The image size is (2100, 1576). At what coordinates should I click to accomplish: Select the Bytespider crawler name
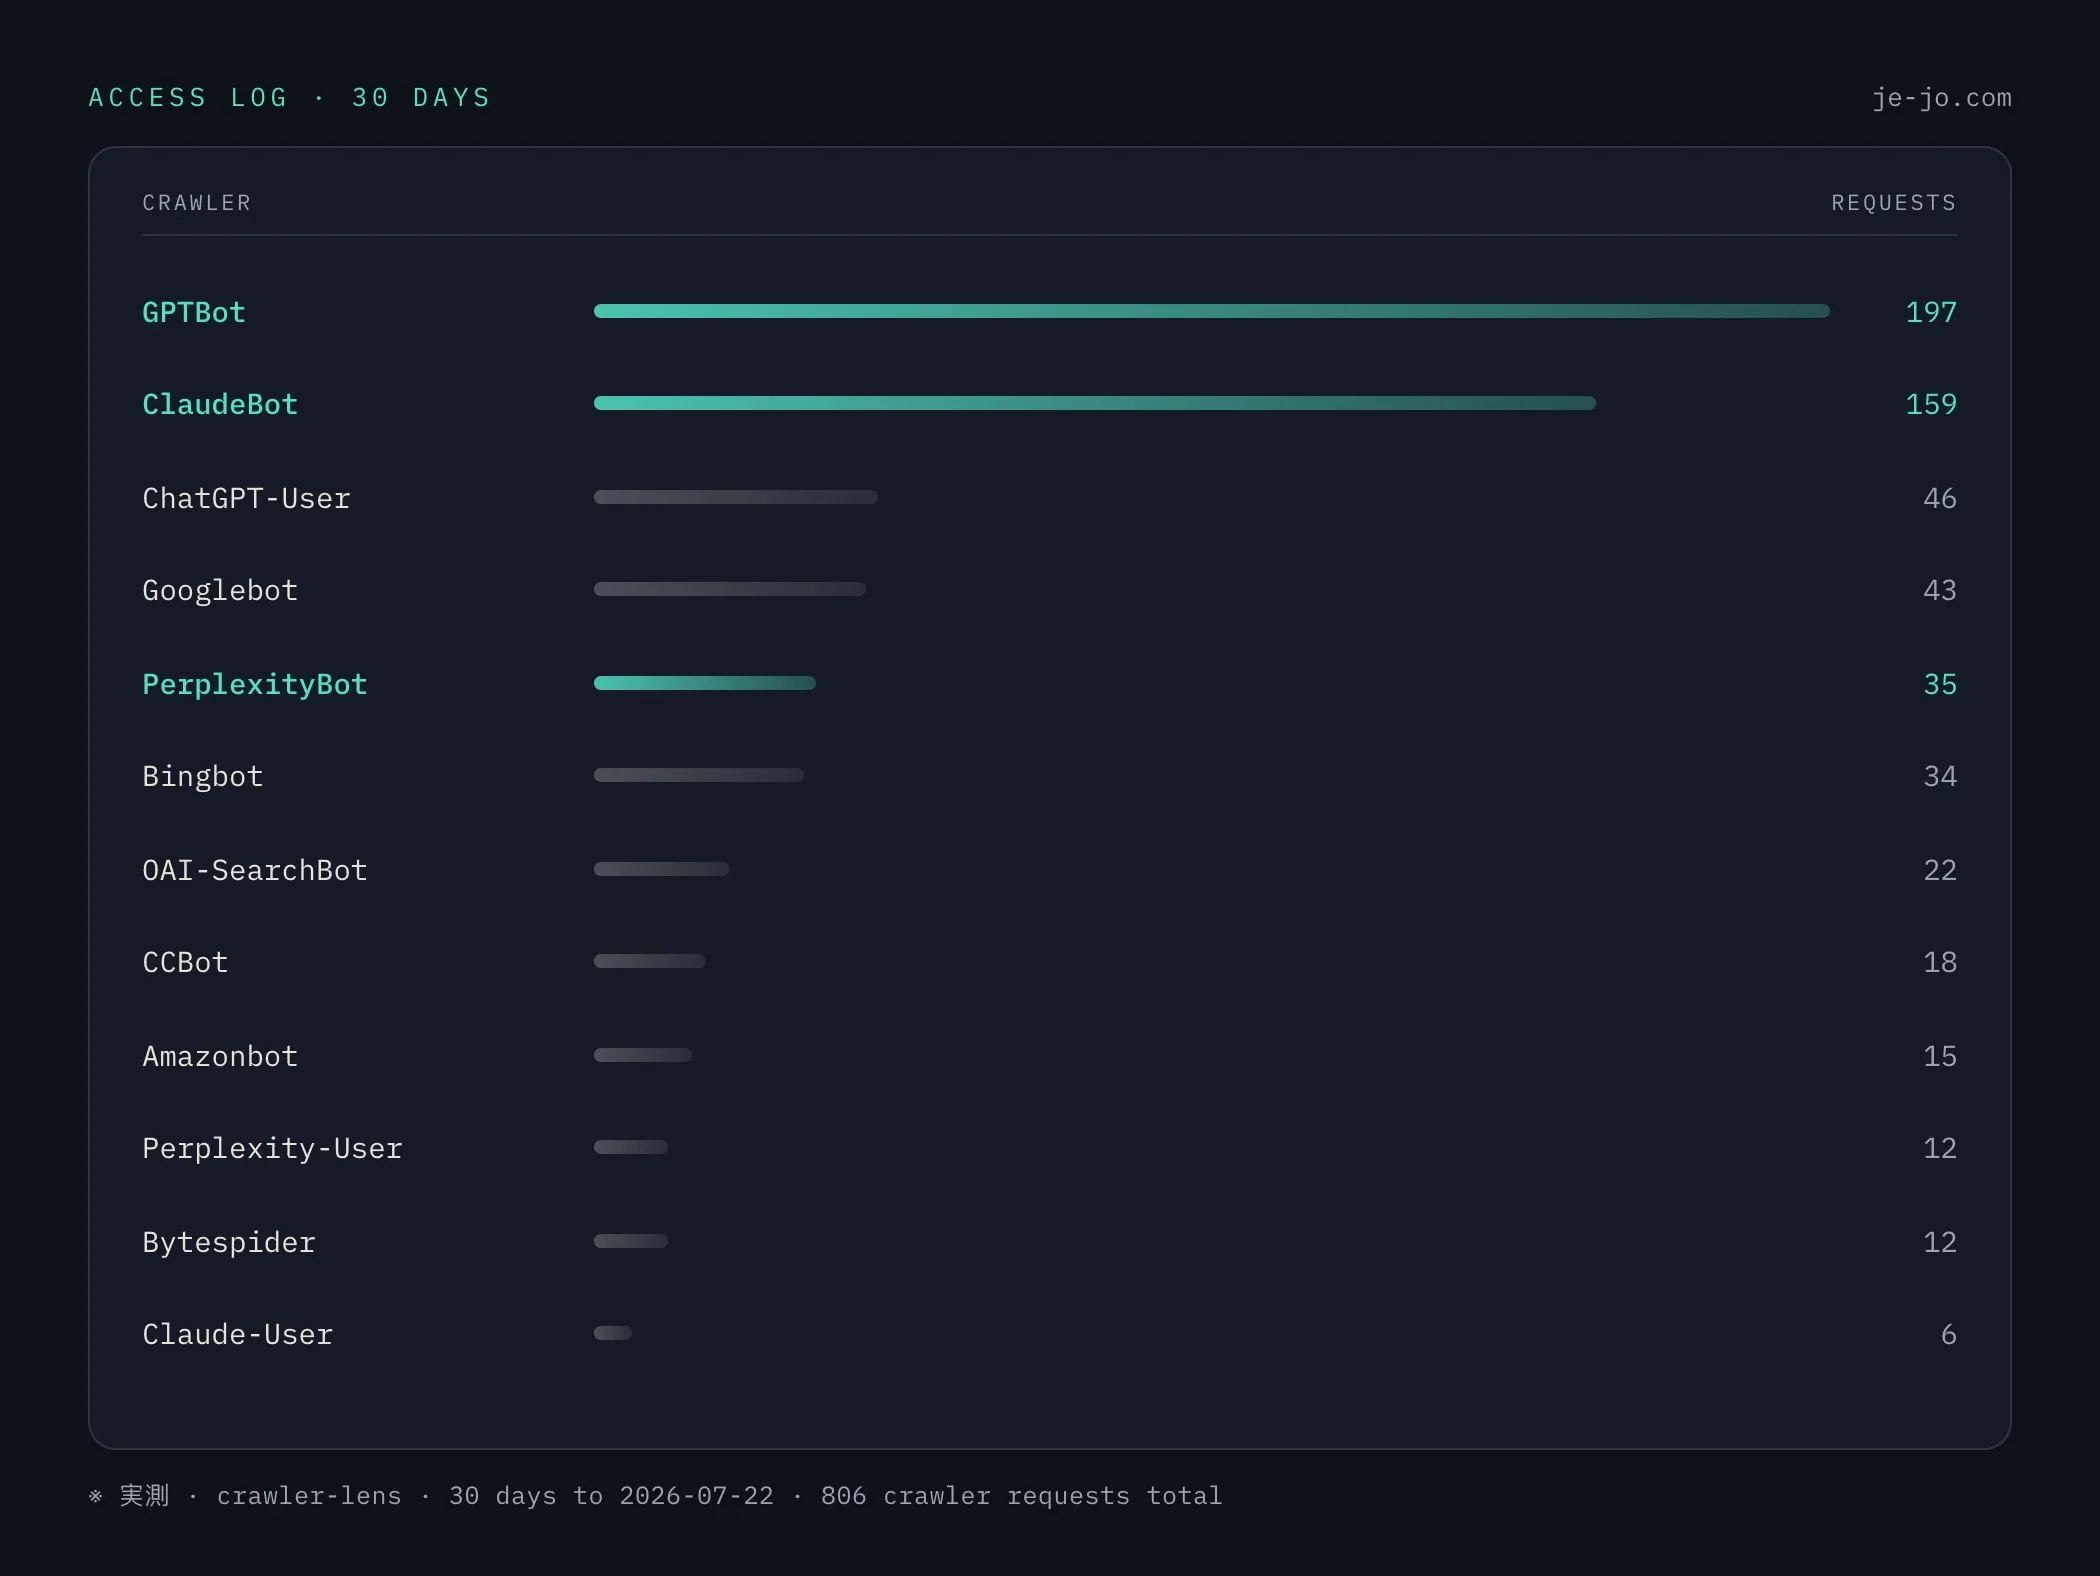[x=229, y=1242]
